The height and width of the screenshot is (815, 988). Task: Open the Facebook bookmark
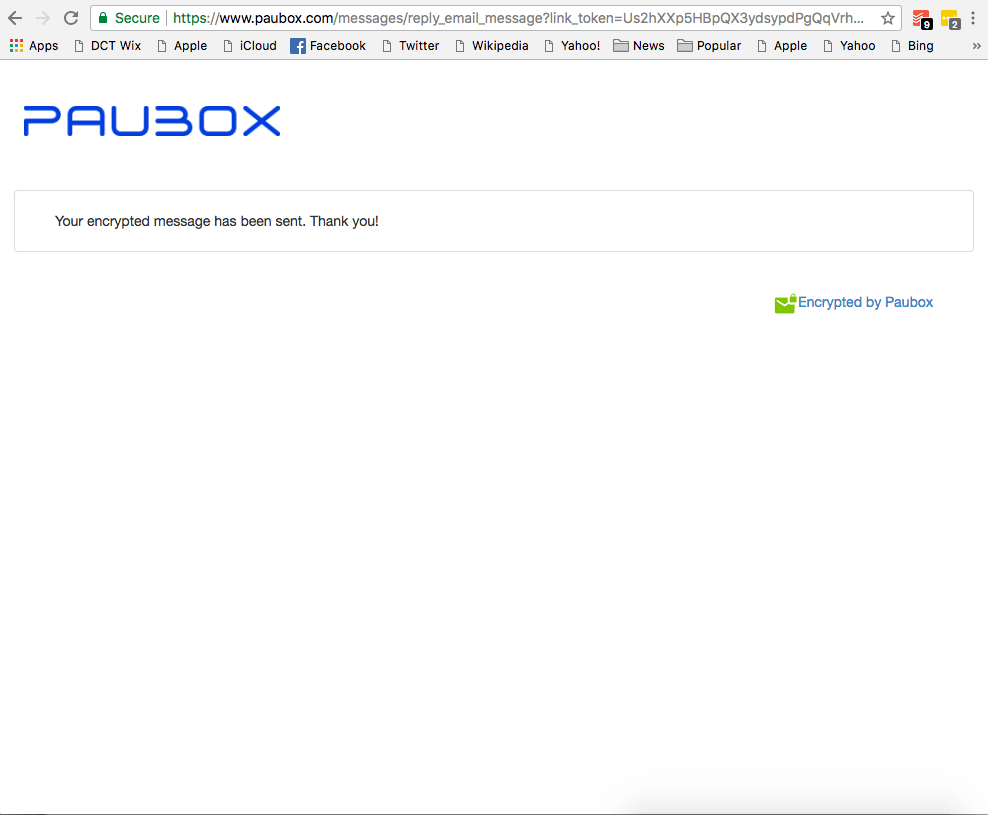click(328, 46)
